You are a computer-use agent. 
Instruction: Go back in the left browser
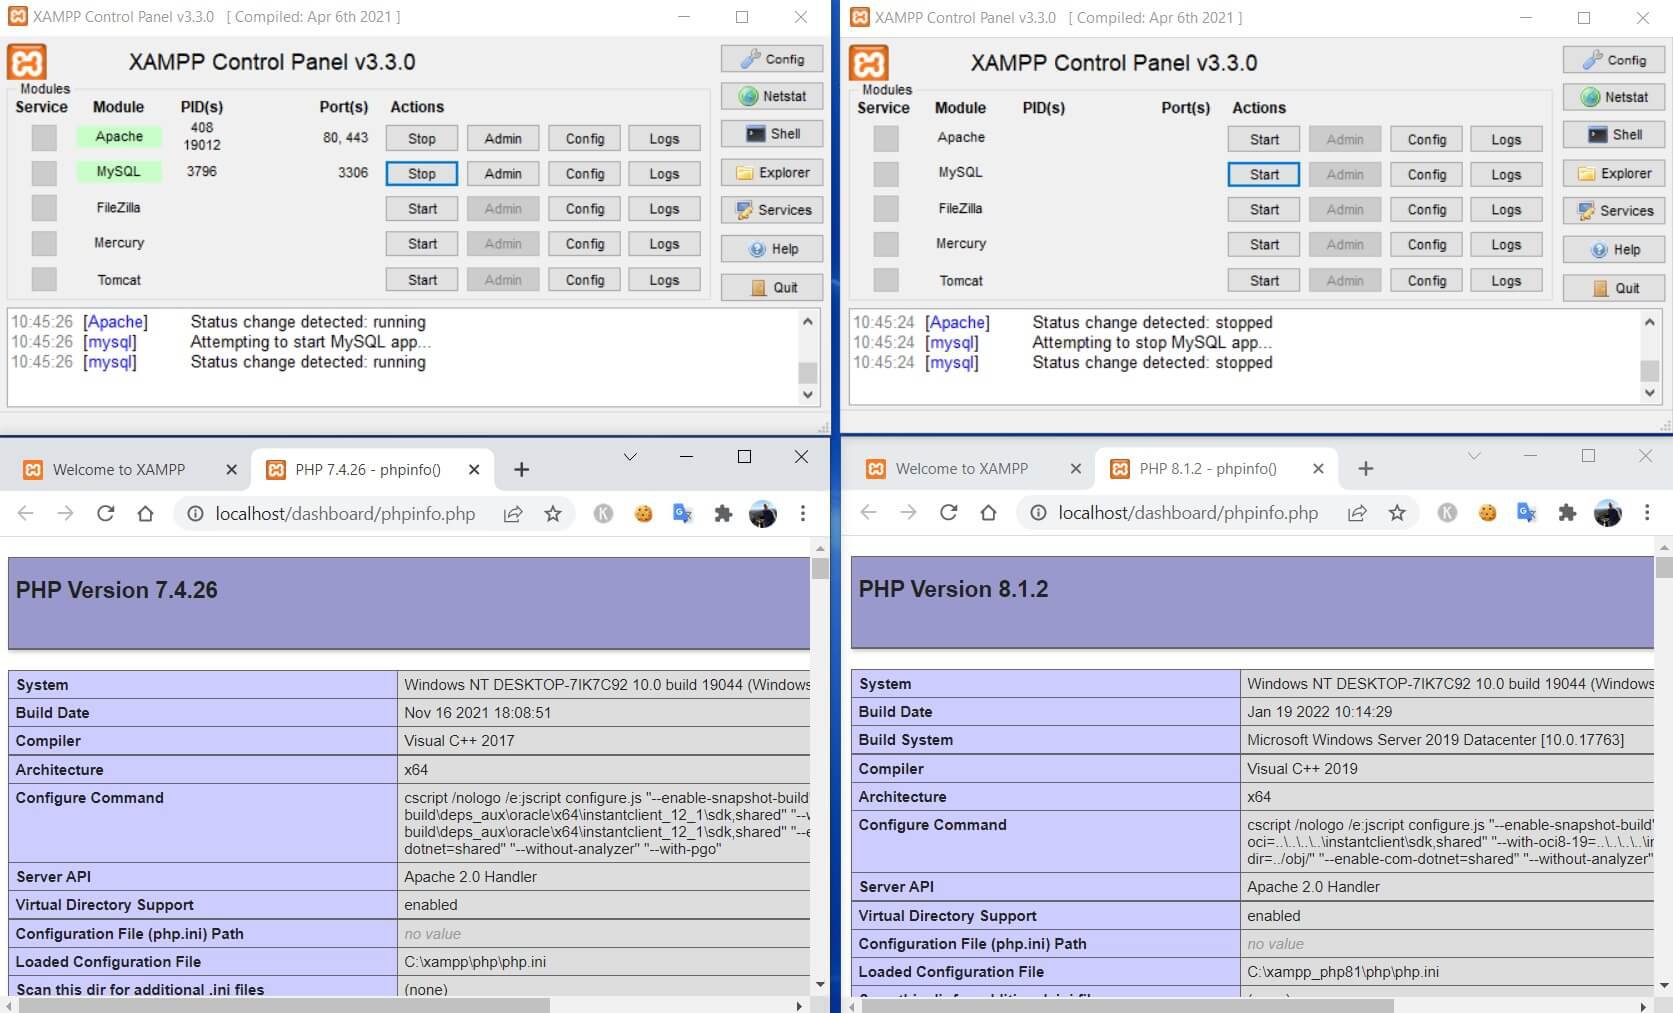click(26, 513)
